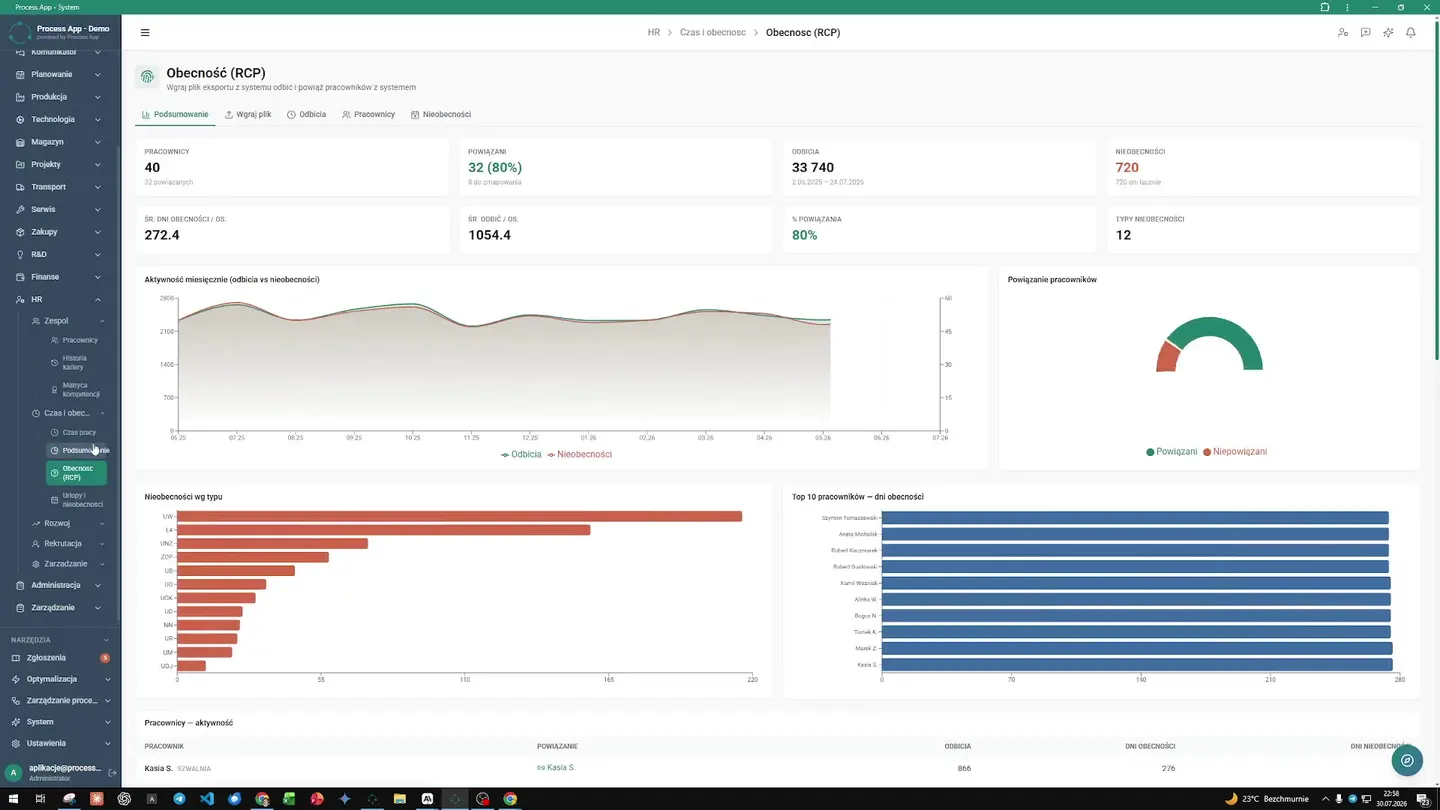The height and width of the screenshot is (810, 1440).
Task: Open Excel from the taskbar
Action: (289, 799)
